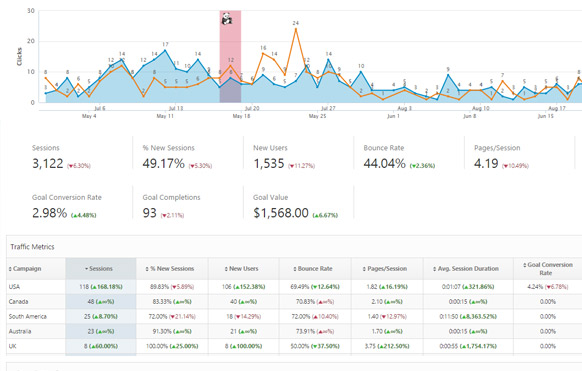Select the USA campaign row
582x371 pixels.
[x=294, y=287]
